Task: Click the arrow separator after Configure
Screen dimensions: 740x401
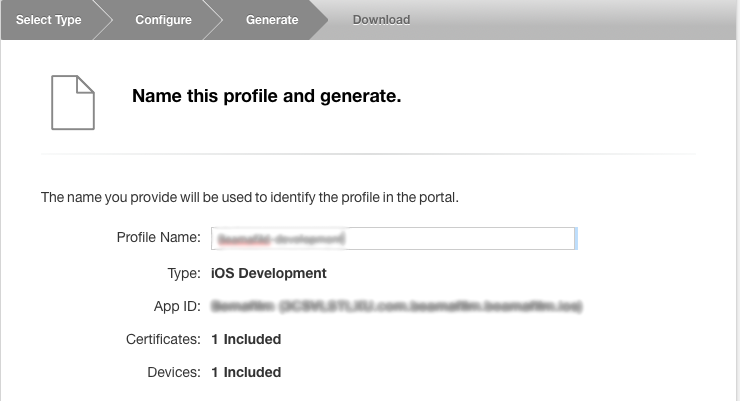Action: 212,20
